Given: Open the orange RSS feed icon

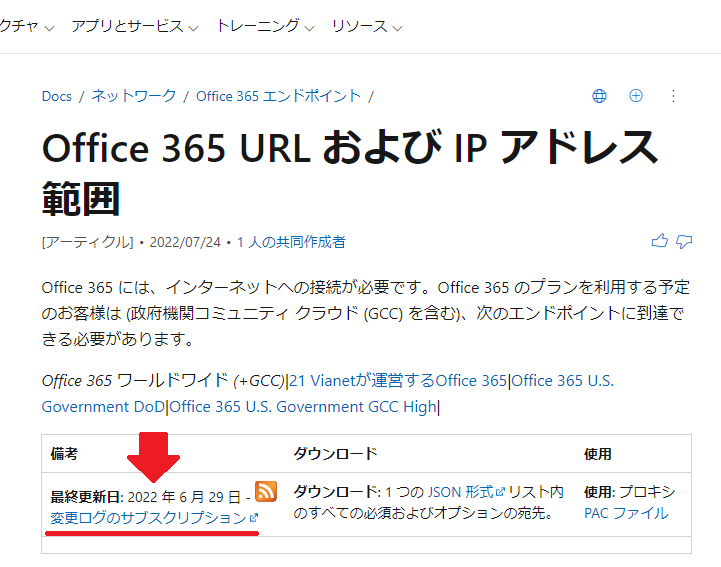Looking at the screenshot, I should (x=266, y=491).
